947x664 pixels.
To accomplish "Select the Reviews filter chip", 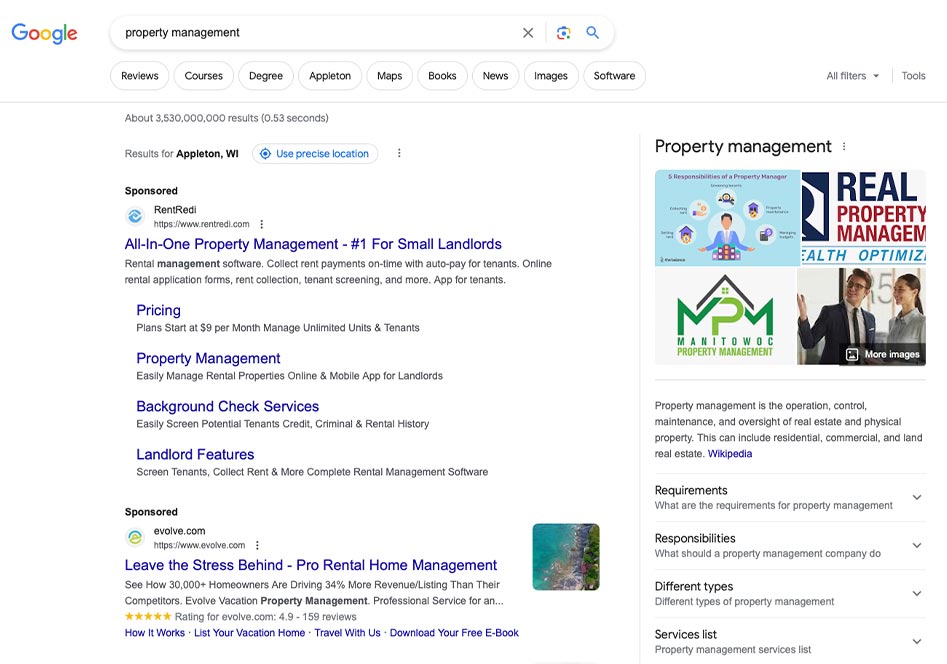I will [140, 76].
